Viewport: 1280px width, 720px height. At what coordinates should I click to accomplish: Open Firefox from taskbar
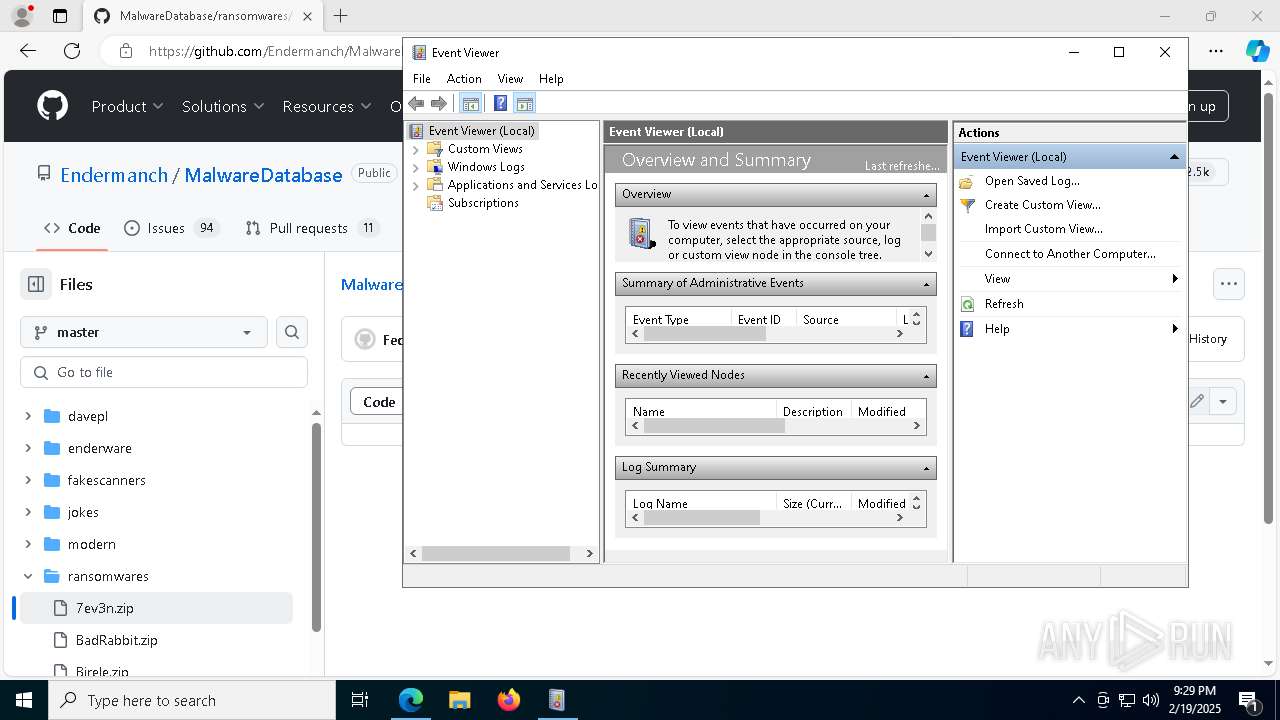click(x=509, y=700)
